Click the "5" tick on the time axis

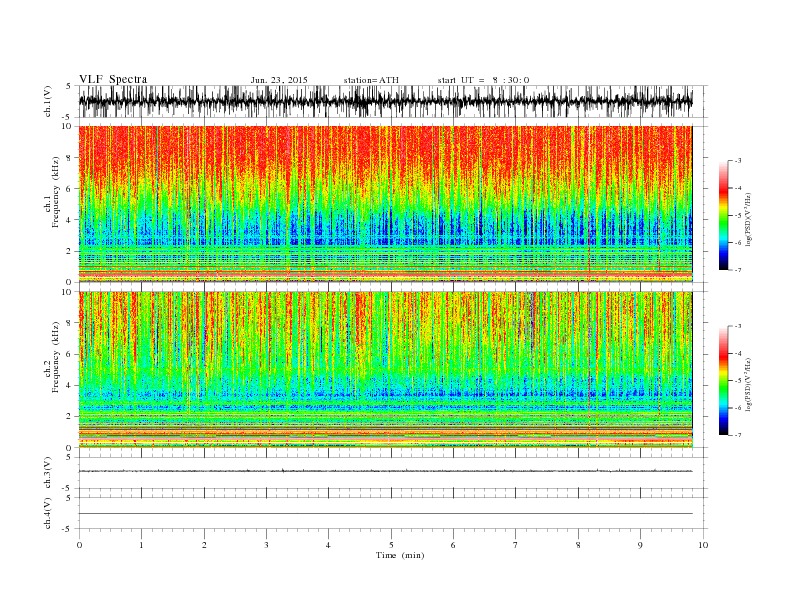click(391, 545)
